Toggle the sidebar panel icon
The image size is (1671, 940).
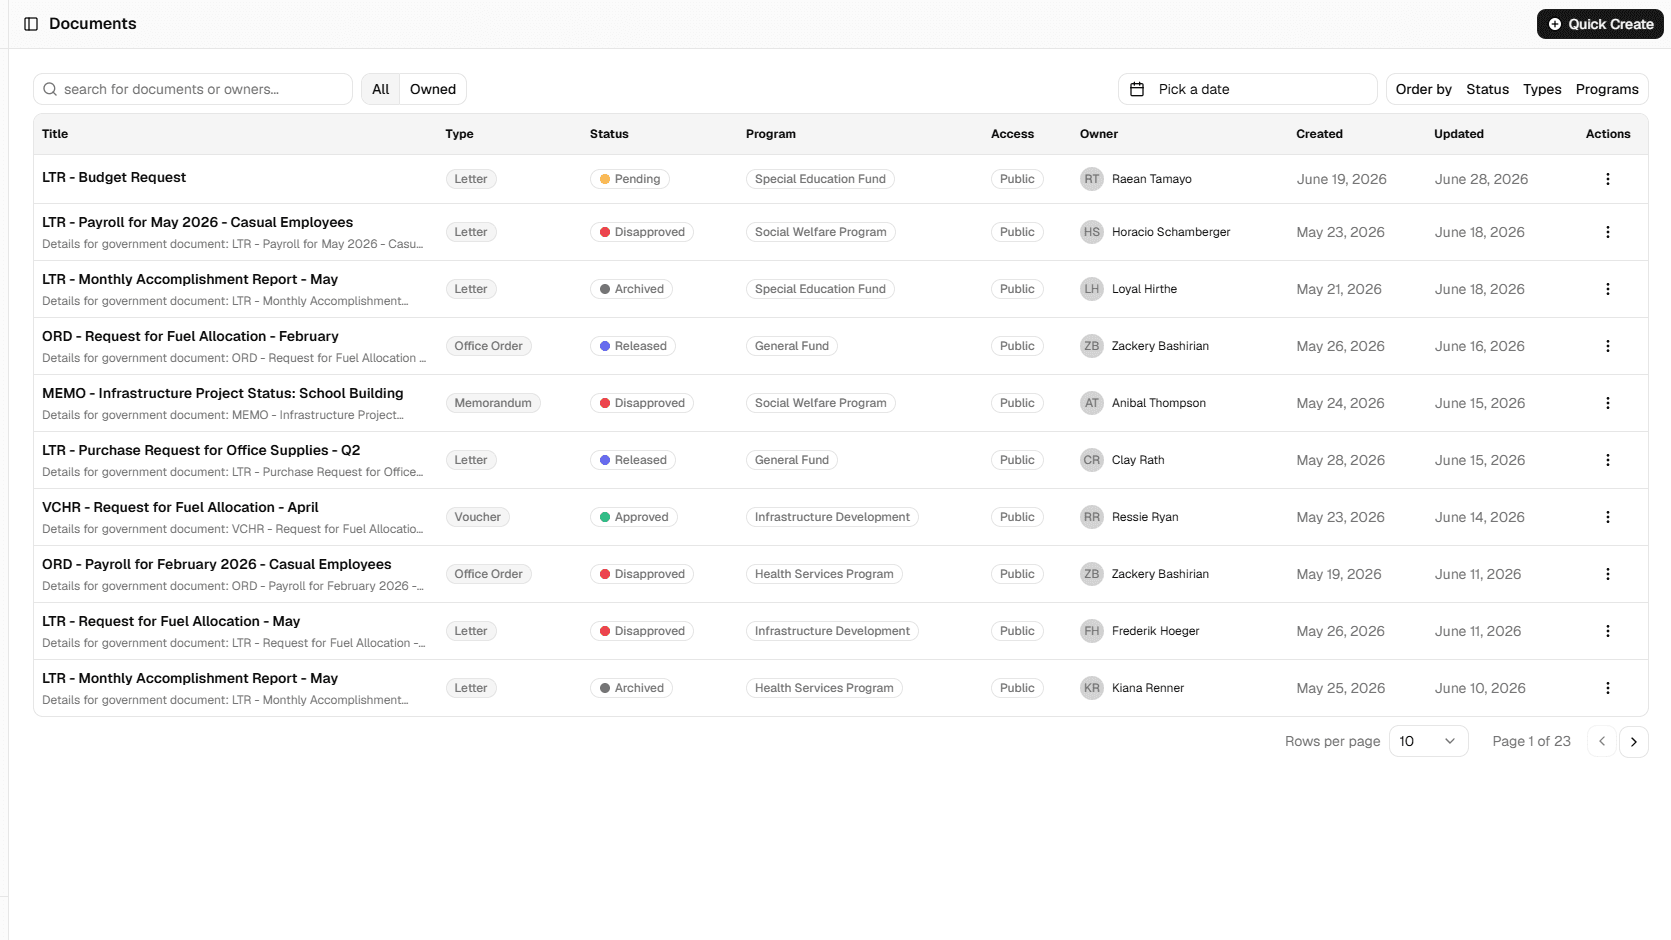31,24
